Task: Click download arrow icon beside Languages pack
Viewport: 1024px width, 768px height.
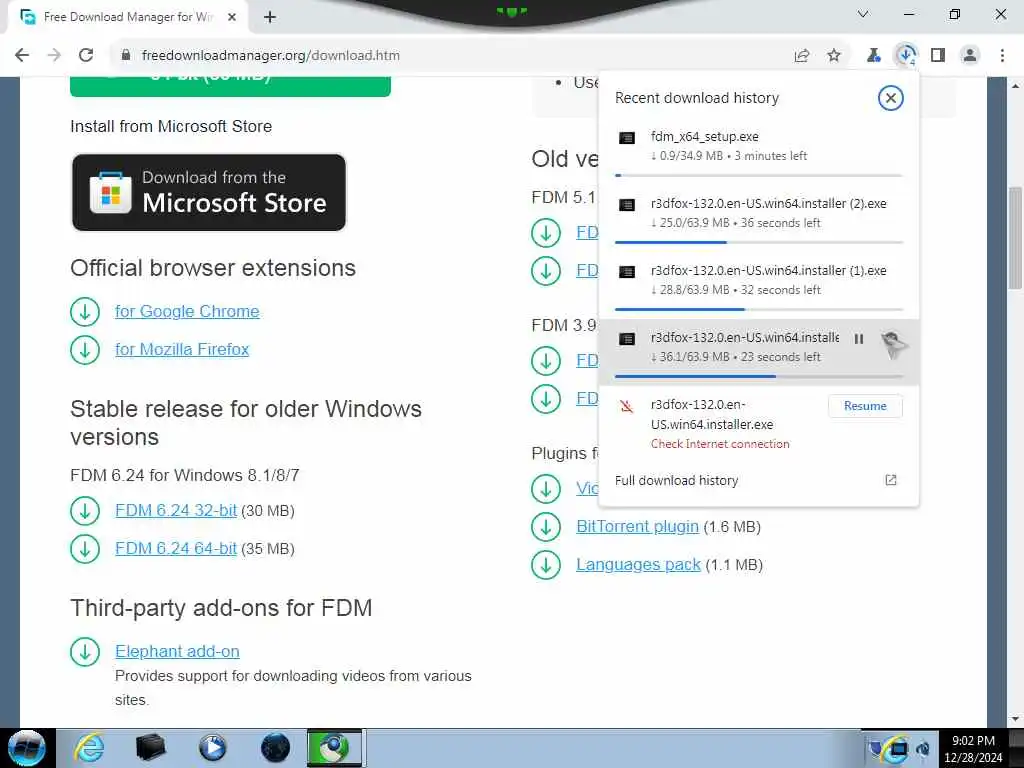Action: (546, 565)
